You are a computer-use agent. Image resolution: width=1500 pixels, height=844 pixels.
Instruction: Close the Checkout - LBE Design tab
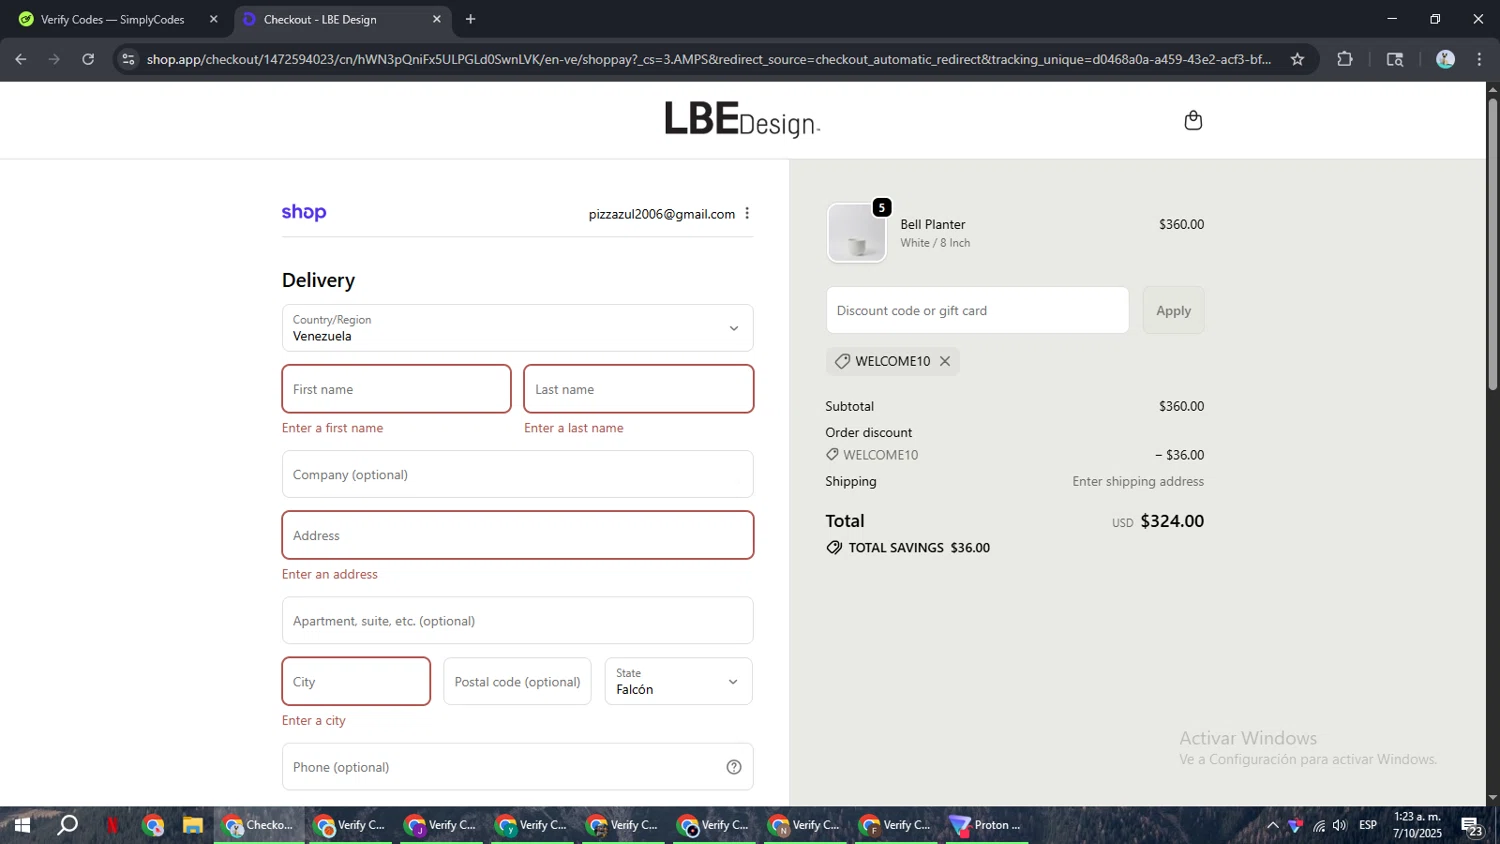(436, 19)
